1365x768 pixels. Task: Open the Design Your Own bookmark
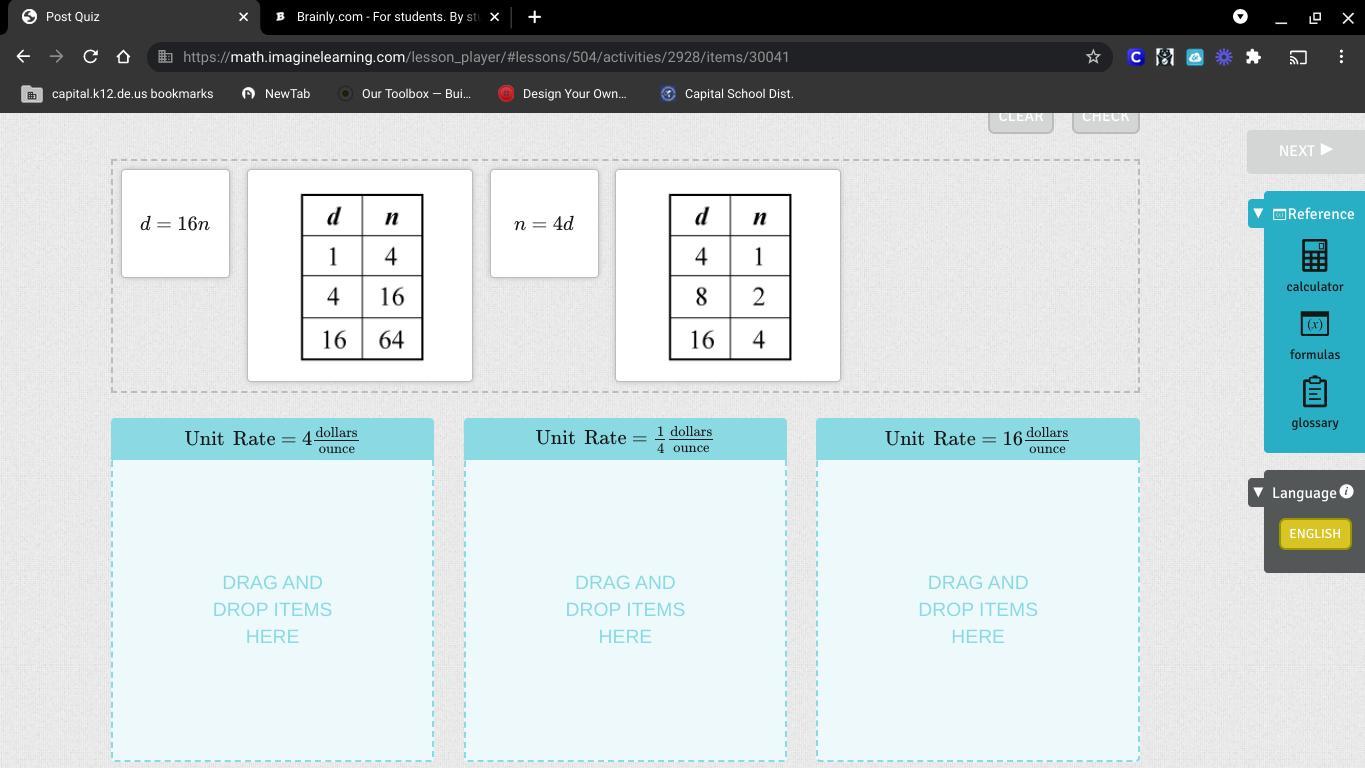click(562, 93)
